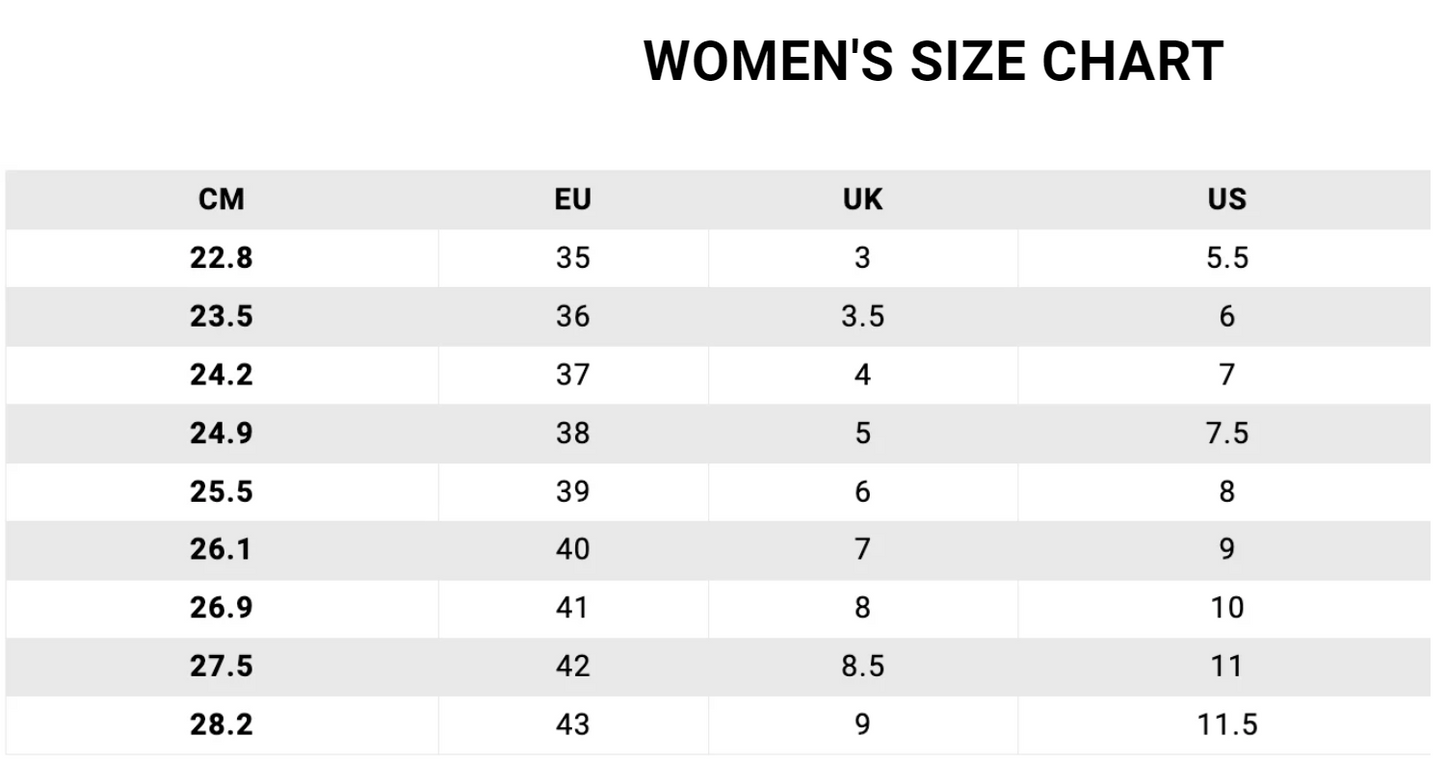Select the CM column header
This screenshot has width=1445, height=763.
(221, 200)
